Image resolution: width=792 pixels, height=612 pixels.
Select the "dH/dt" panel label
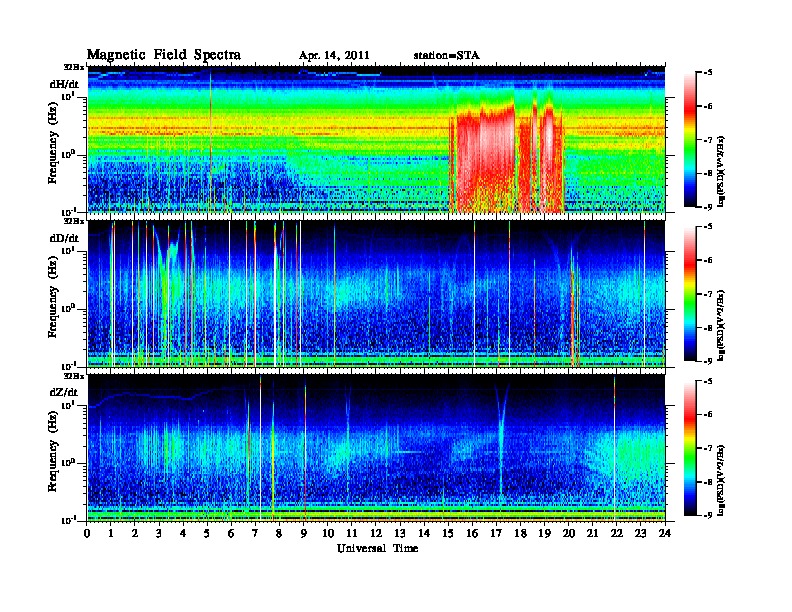(64, 84)
